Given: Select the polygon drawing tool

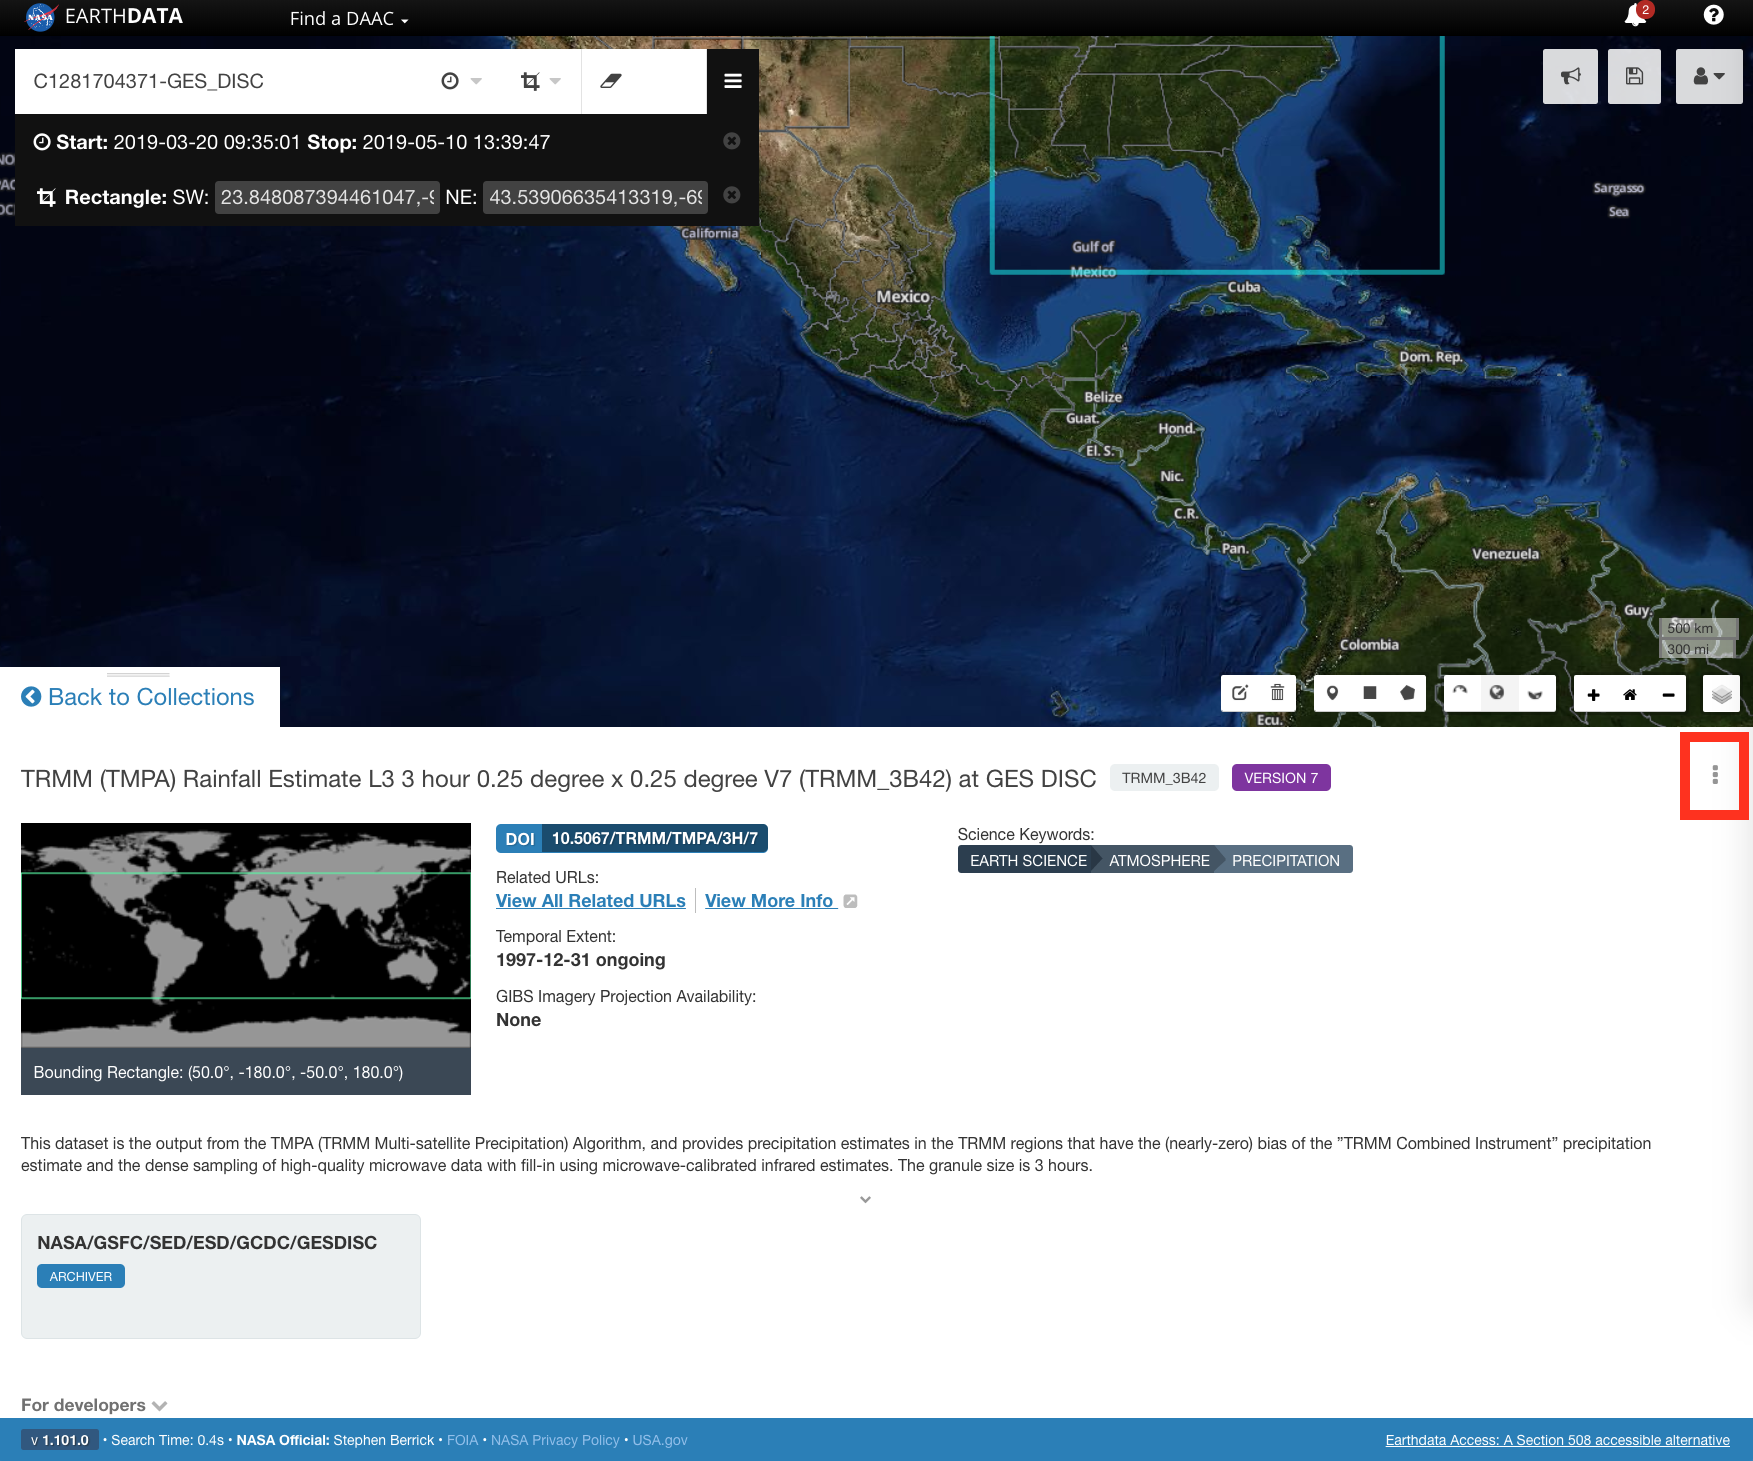Looking at the screenshot, I should 1408,693.
